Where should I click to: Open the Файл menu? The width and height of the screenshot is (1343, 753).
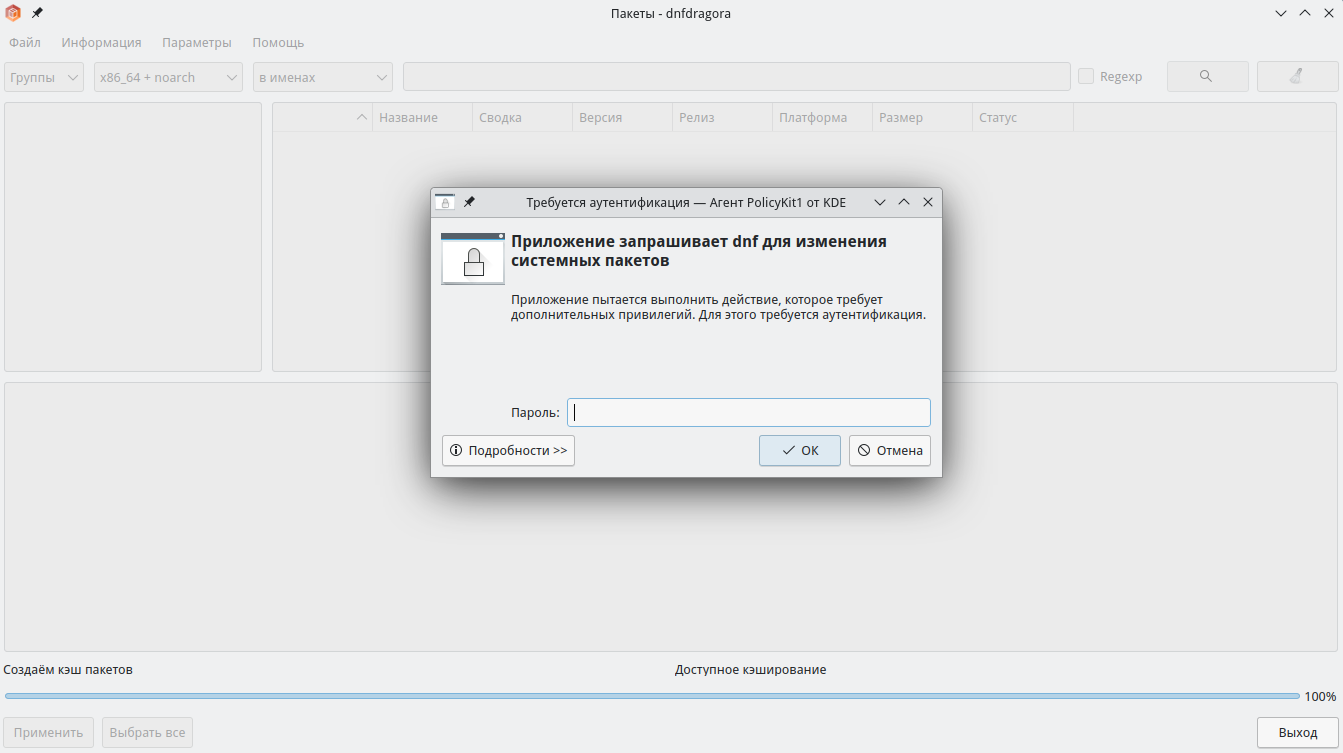(x=25, y=43)
